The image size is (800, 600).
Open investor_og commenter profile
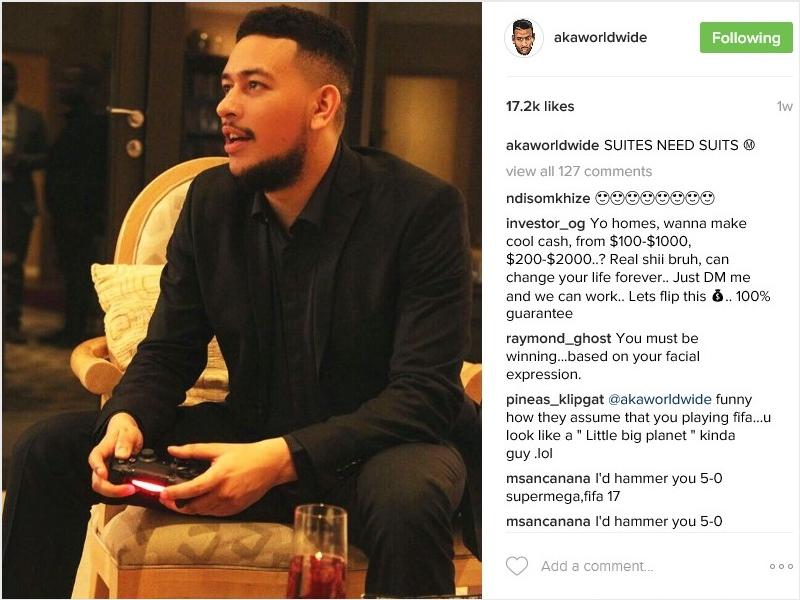[x=545, y=223]
